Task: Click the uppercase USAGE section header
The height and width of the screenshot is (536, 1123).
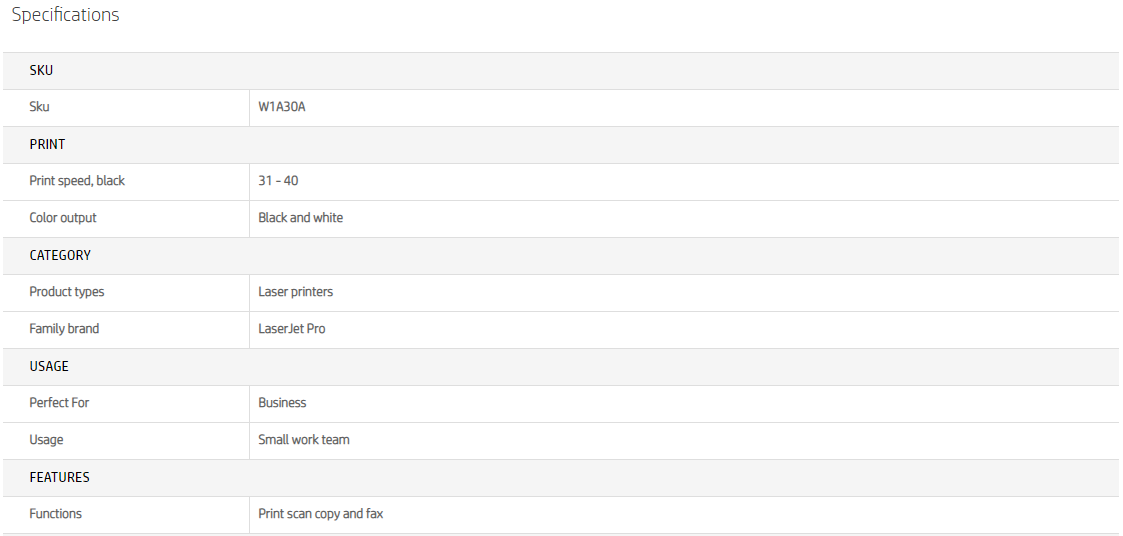Action: (x=49, y=366)
